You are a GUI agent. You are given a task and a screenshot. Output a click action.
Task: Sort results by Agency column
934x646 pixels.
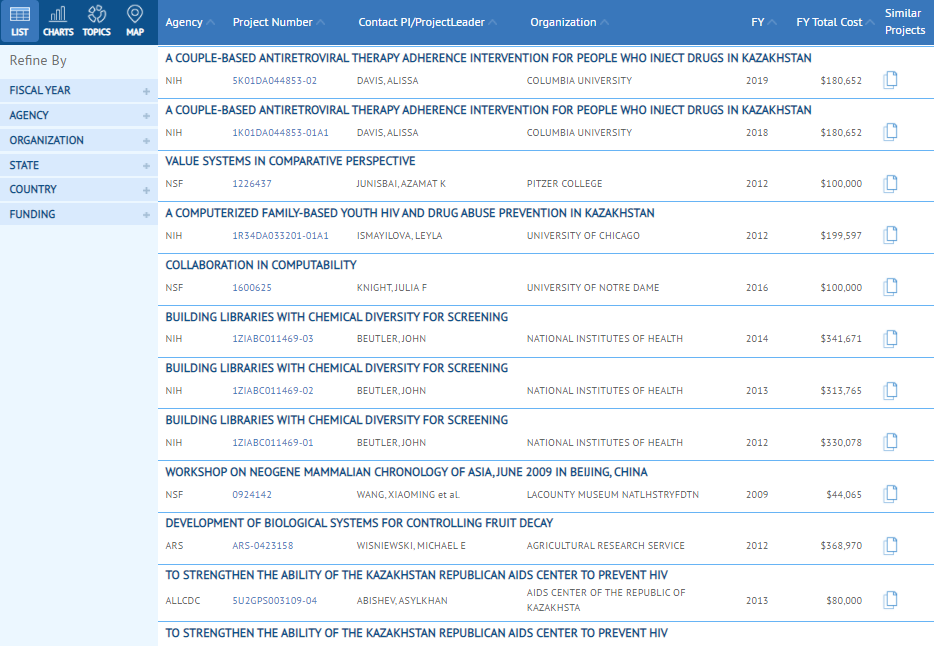pyautogui.click(x=189, y=22)
